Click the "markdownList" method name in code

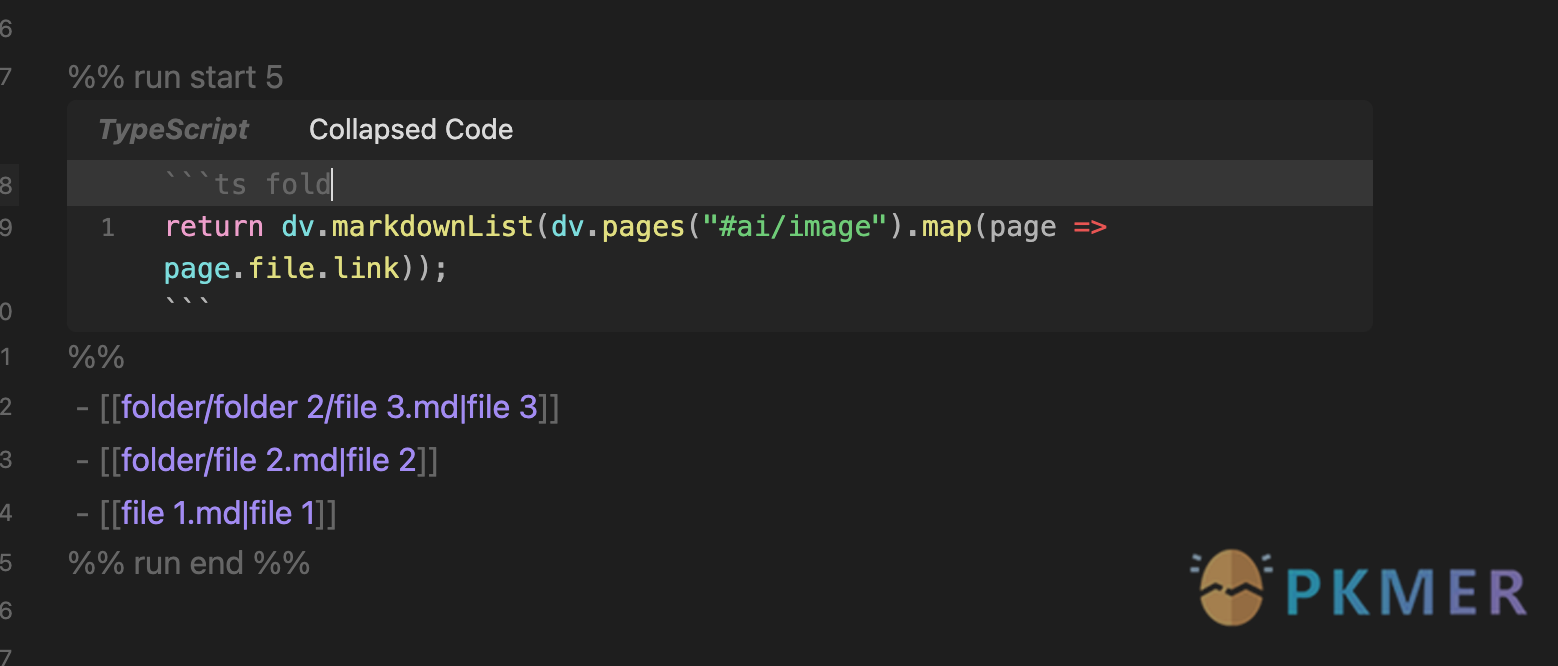pos(433,227)
